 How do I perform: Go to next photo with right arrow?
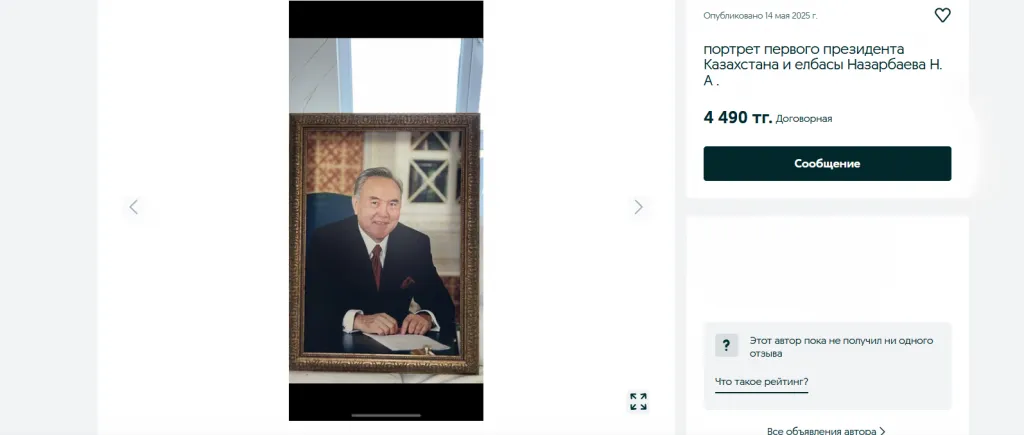click(x=638, y=207)
